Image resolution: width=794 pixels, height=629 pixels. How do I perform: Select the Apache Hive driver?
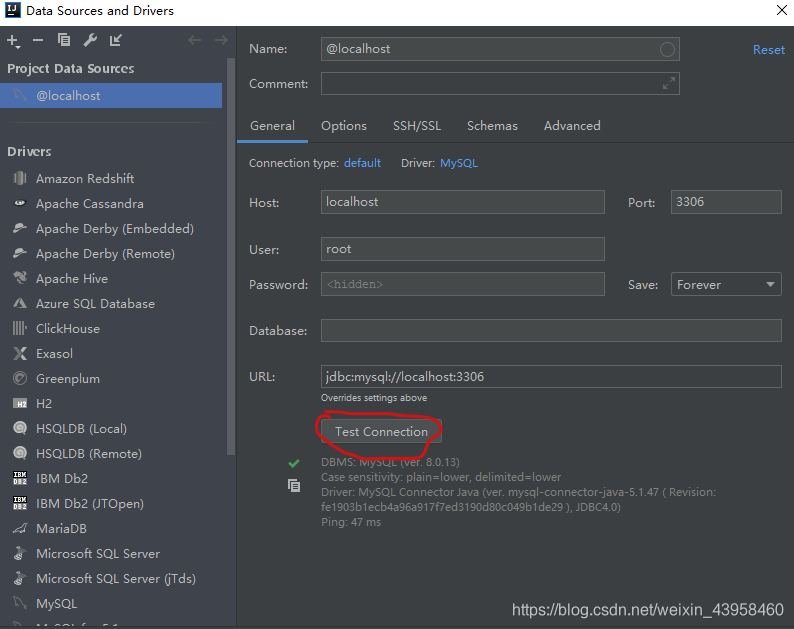click(111, 279)
